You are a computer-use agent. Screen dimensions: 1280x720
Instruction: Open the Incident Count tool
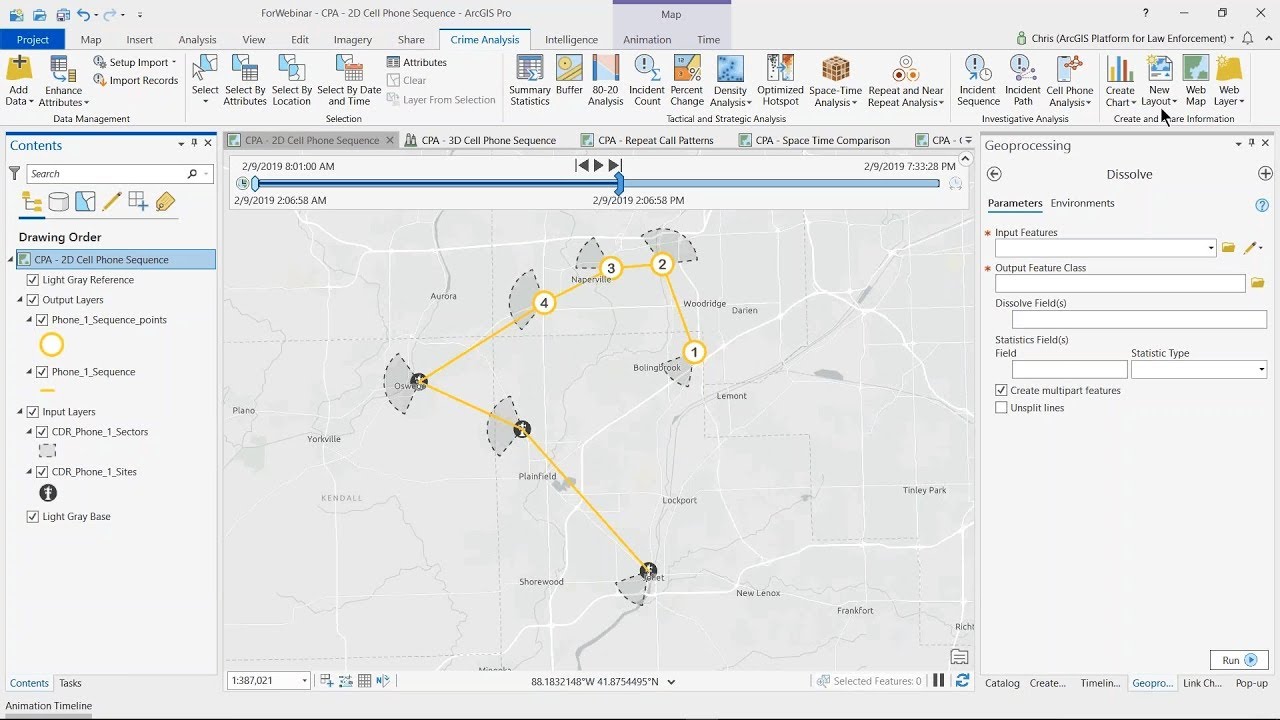coord(647,80)
